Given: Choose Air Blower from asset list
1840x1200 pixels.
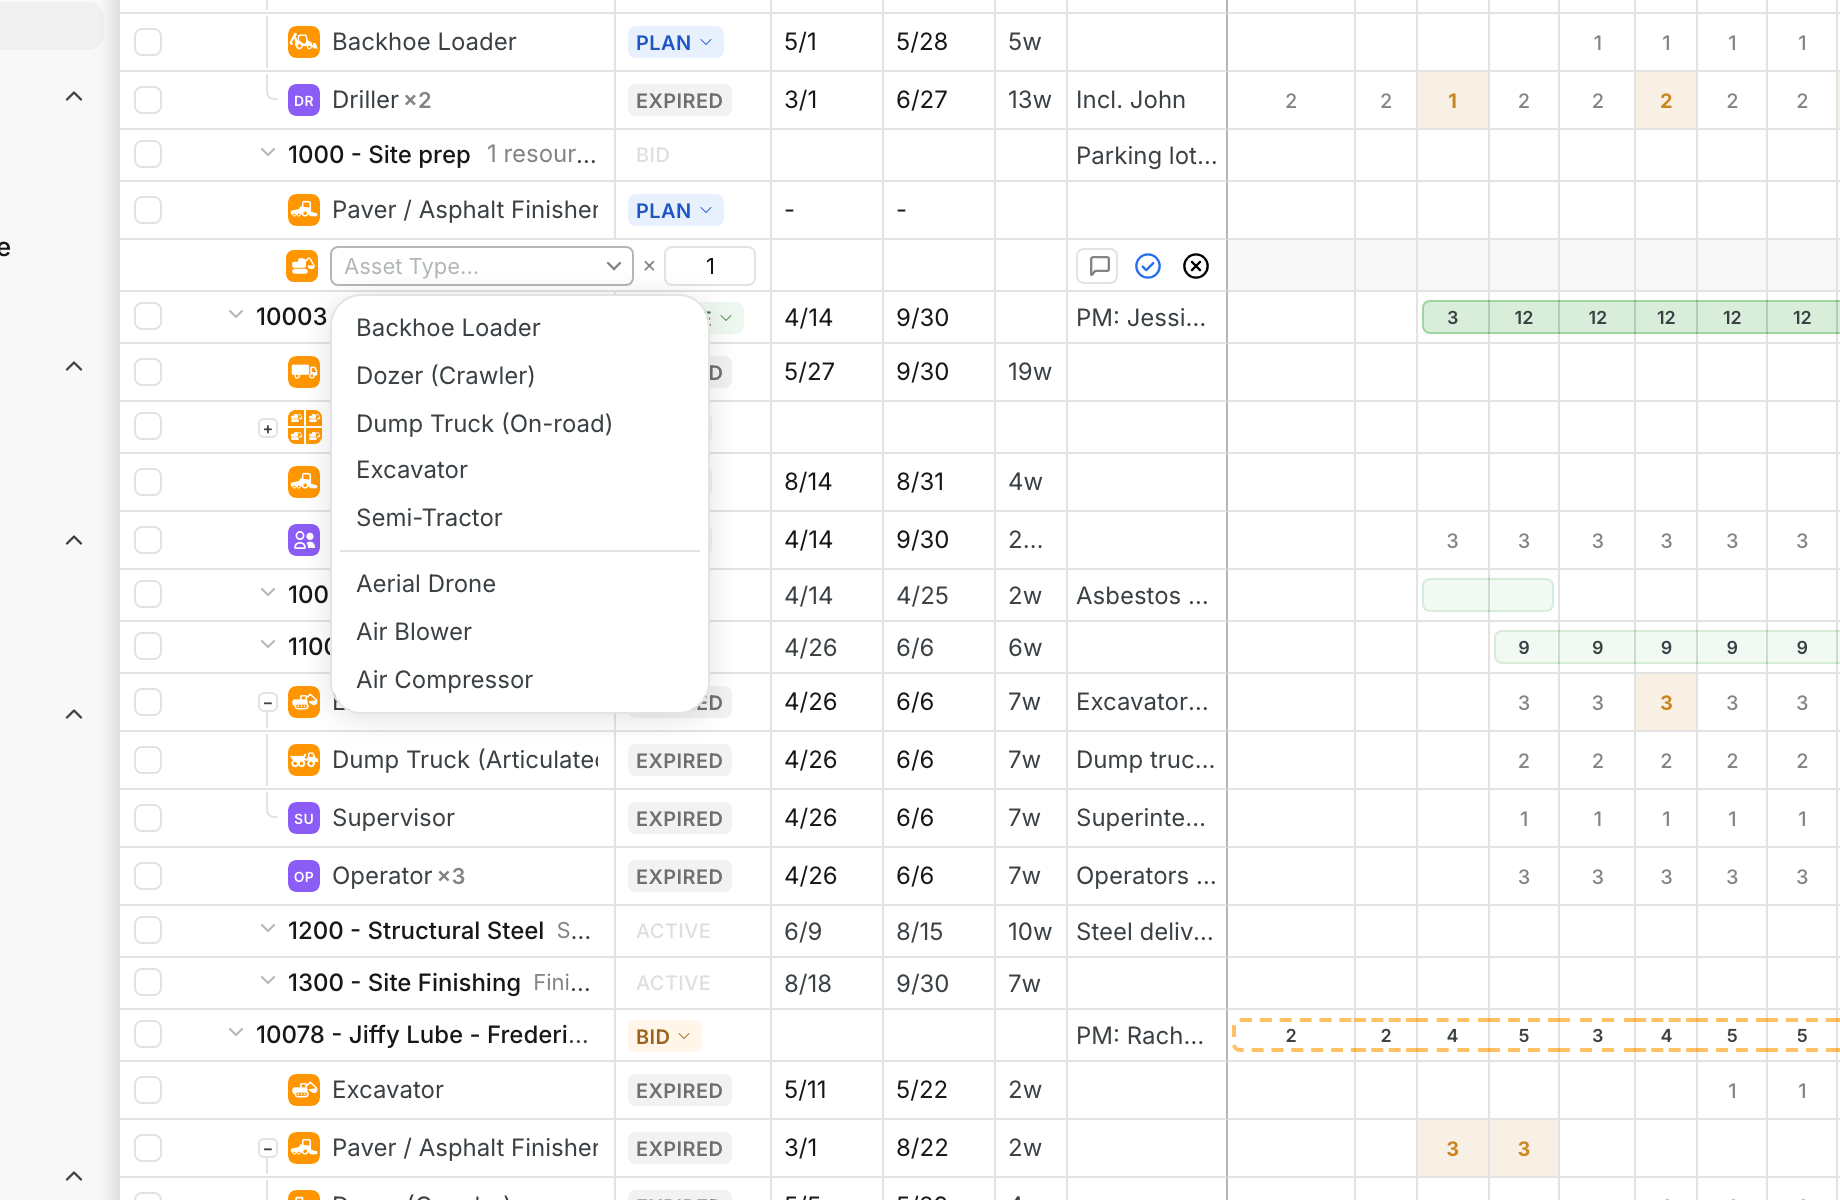Looking at the screenshot, I should click(x=520, y=632).
